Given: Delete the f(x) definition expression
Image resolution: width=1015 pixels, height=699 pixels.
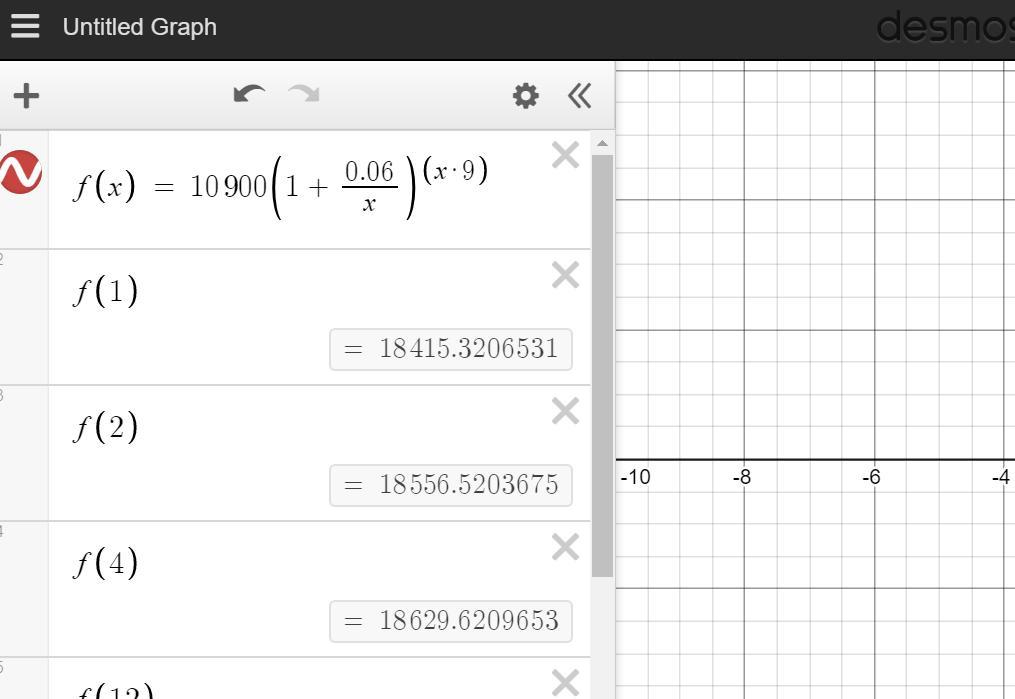Looking at the screenshot, I should point(565,155).
